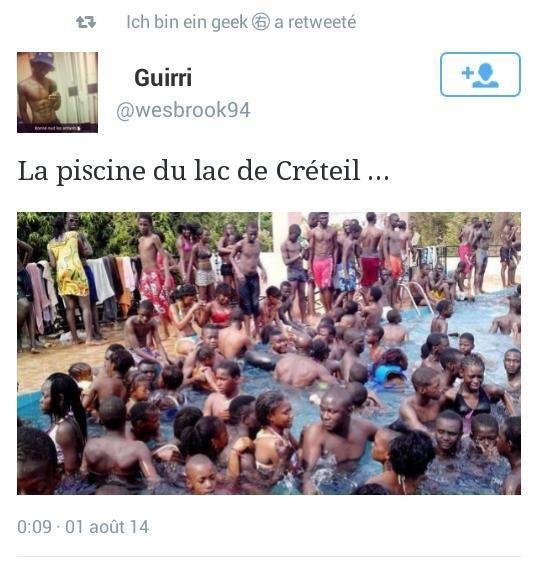Tap the word 'Créteil' in the tweet
The width and height of the screenshot is (539, 562).
pos(318,171)
